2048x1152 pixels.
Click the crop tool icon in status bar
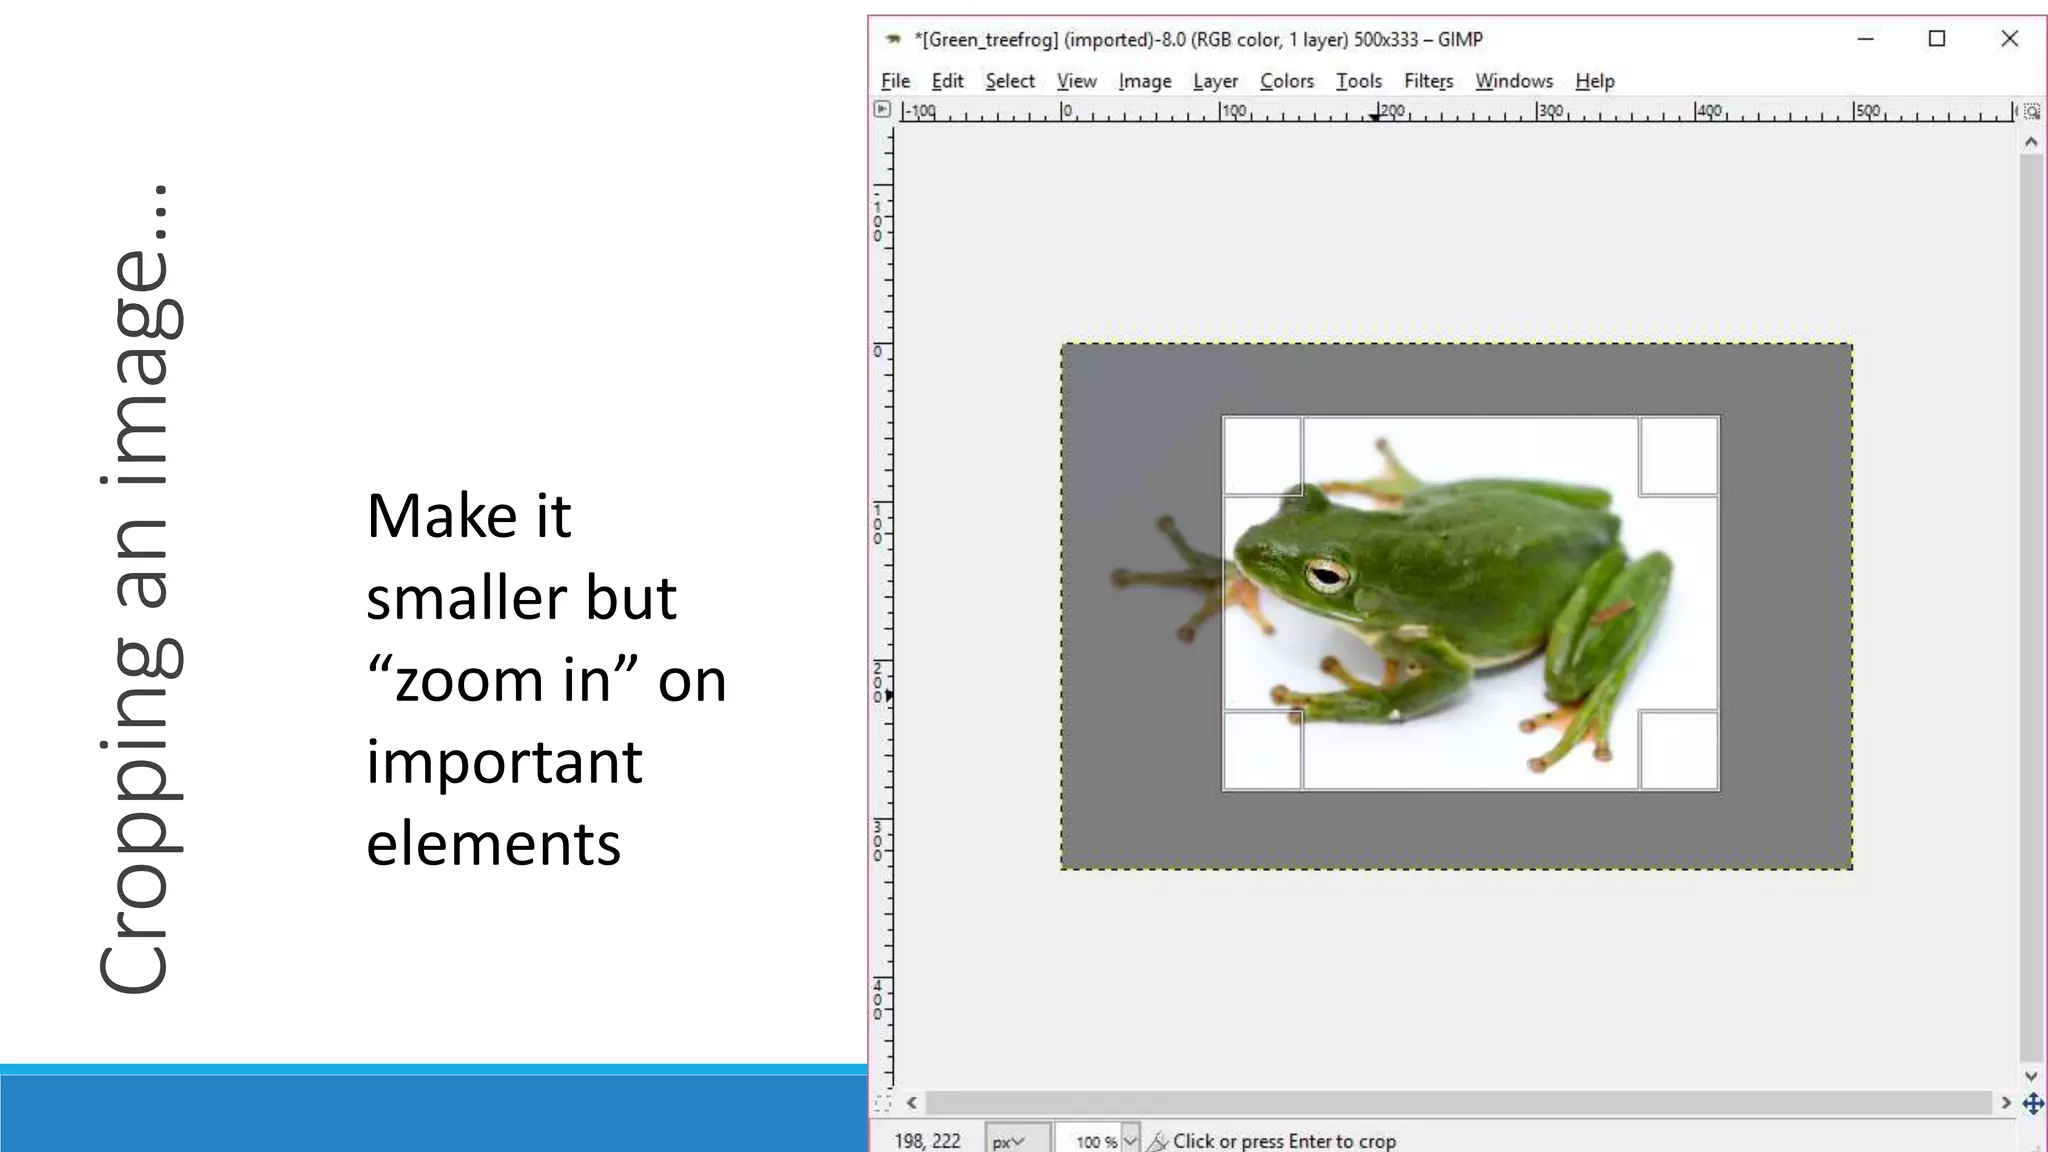pyautogui.click(x=1157, y=1141)
